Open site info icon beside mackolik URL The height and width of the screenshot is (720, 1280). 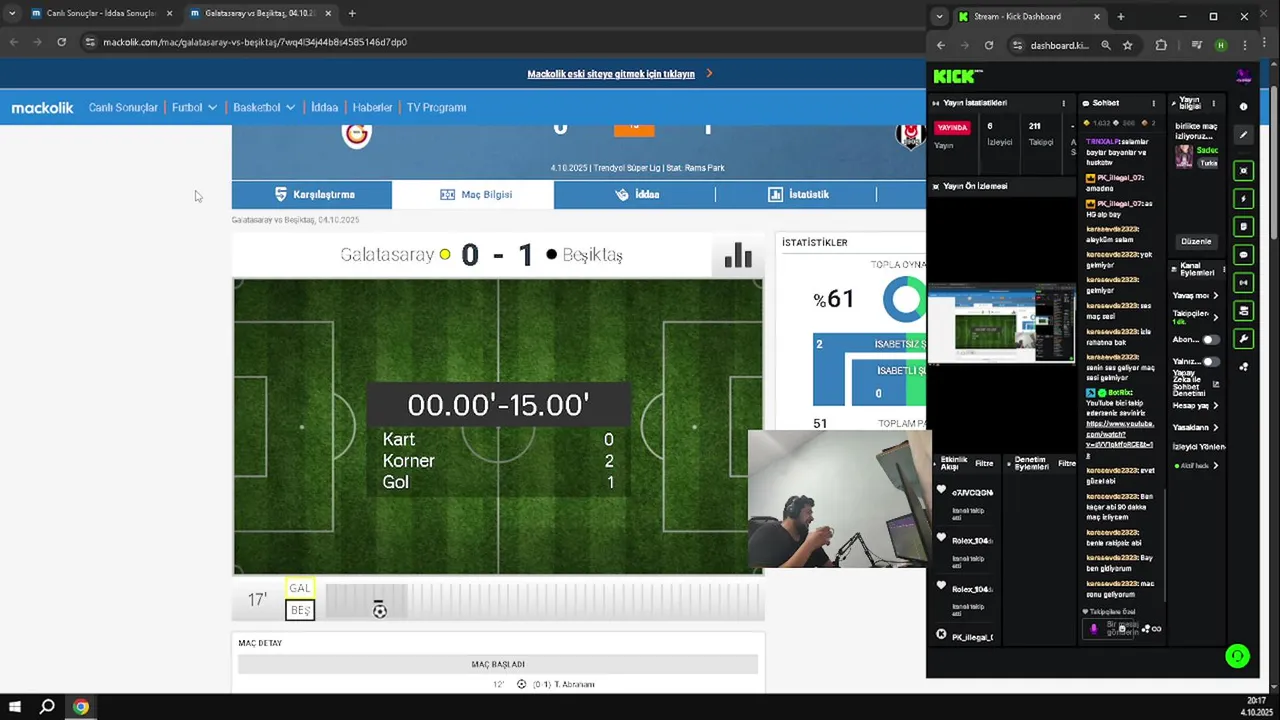point(89,42)
